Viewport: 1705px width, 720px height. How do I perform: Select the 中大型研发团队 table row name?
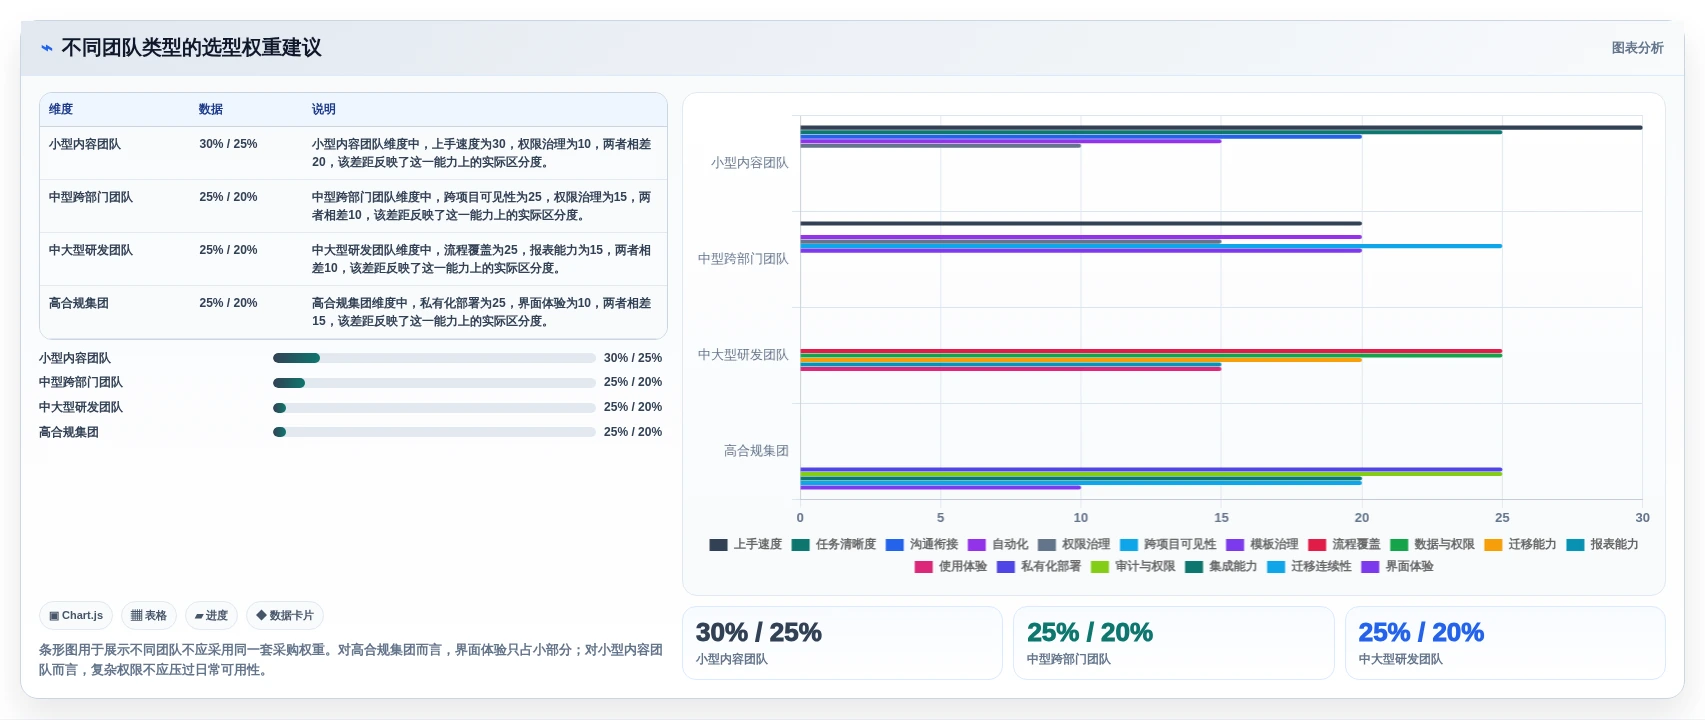tap(91, 250)
